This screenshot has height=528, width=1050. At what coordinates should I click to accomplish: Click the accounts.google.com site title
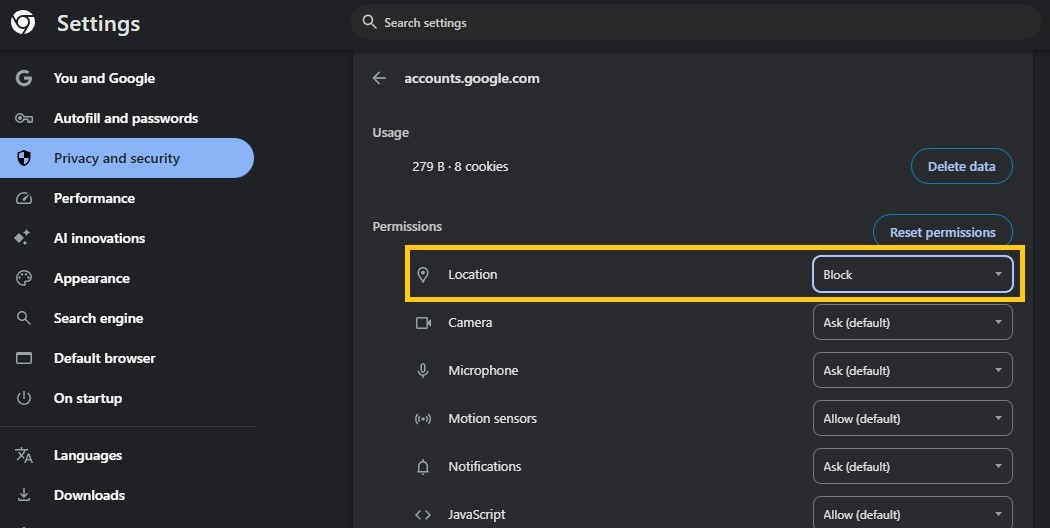coord(472,78)
